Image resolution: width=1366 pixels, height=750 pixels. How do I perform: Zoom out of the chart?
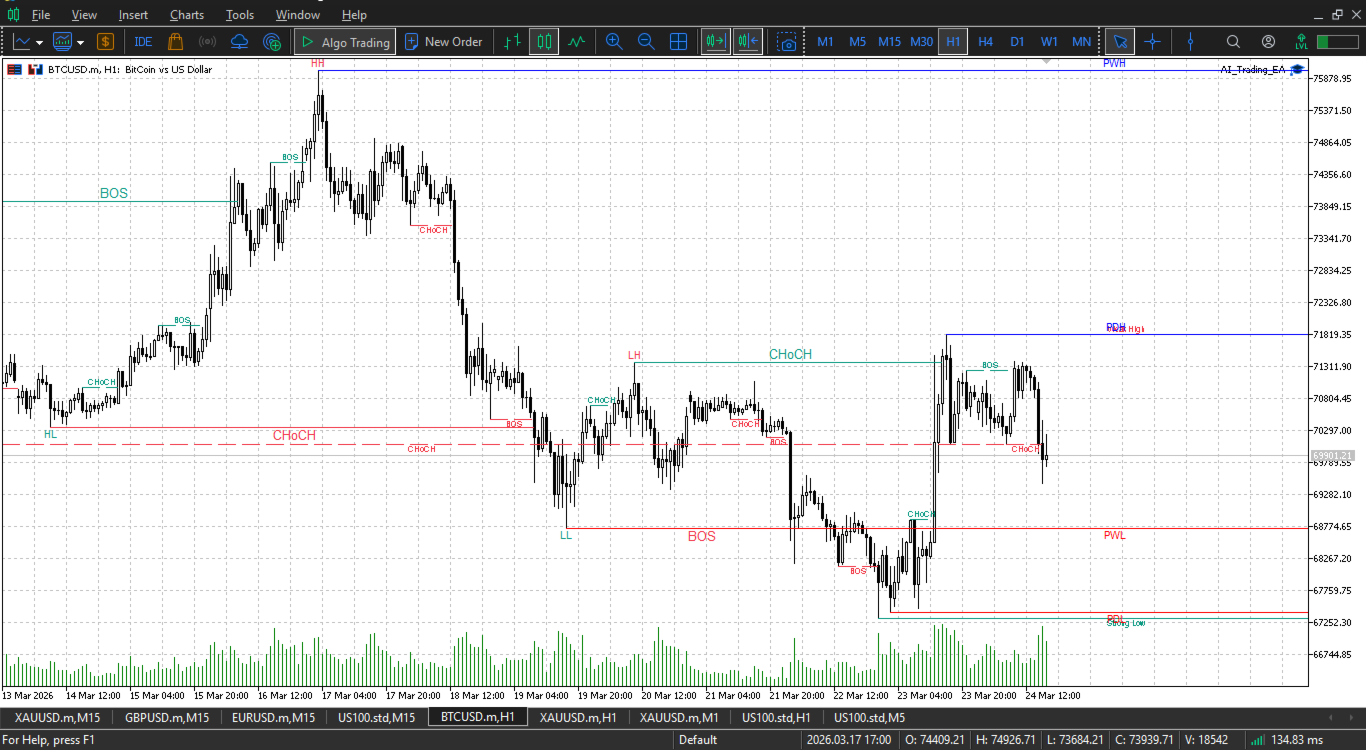(646, 42)
